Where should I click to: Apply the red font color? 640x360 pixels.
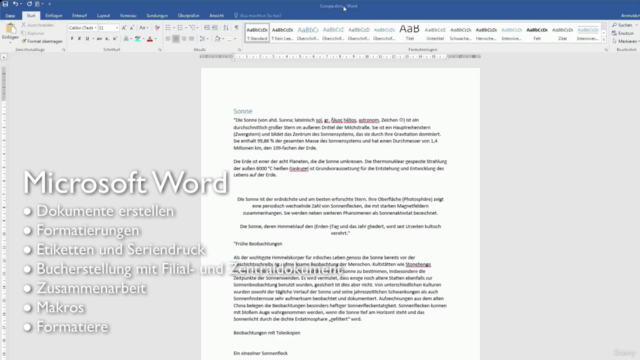150,39
